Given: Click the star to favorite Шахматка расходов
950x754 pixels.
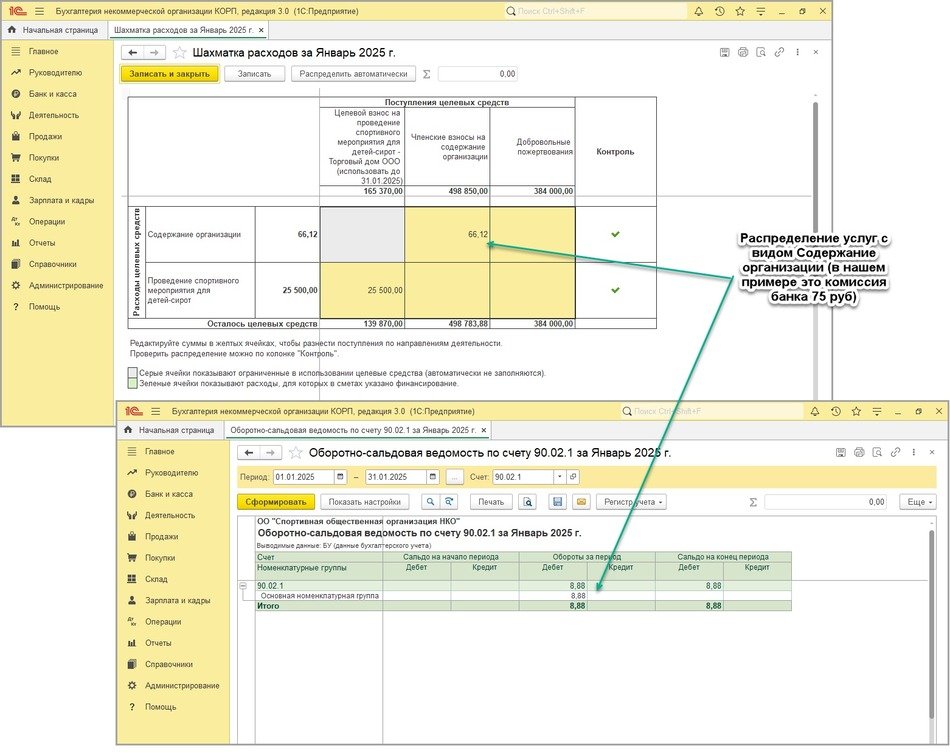Looking at the screenshot, I should (x=180, y=52).
